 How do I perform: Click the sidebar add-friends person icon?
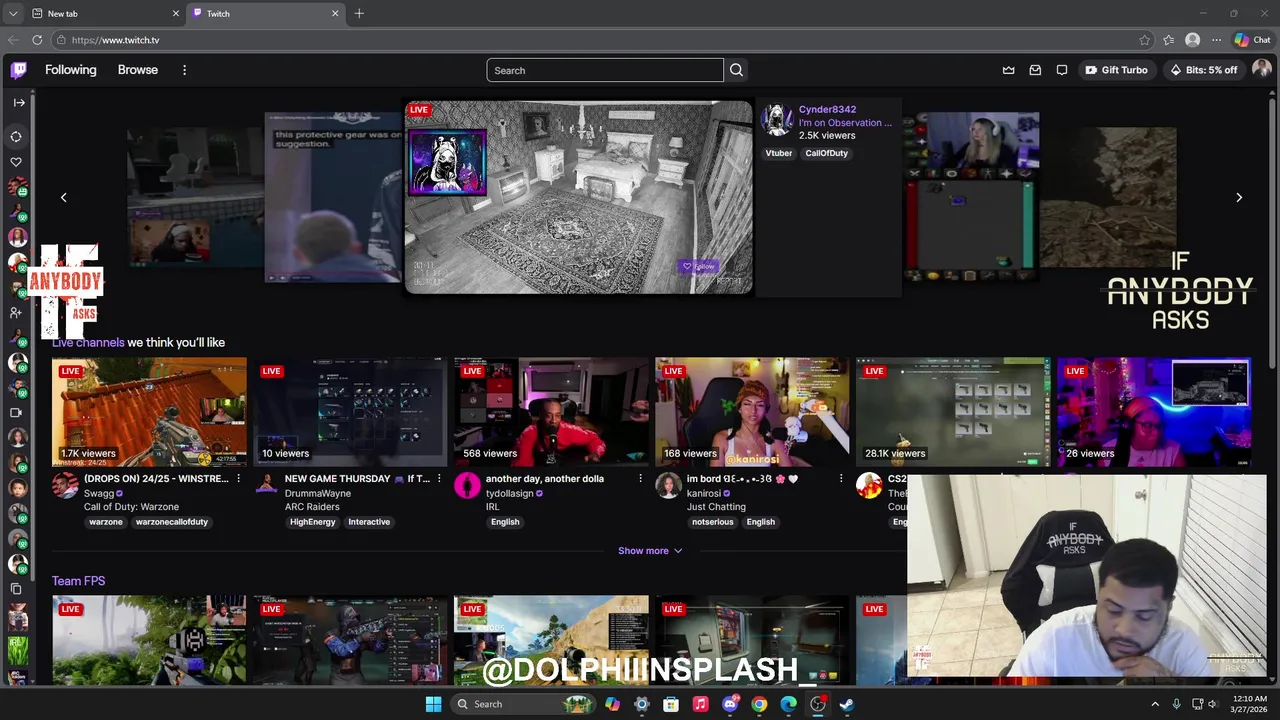pyautogui.click(x=16, y=312)
